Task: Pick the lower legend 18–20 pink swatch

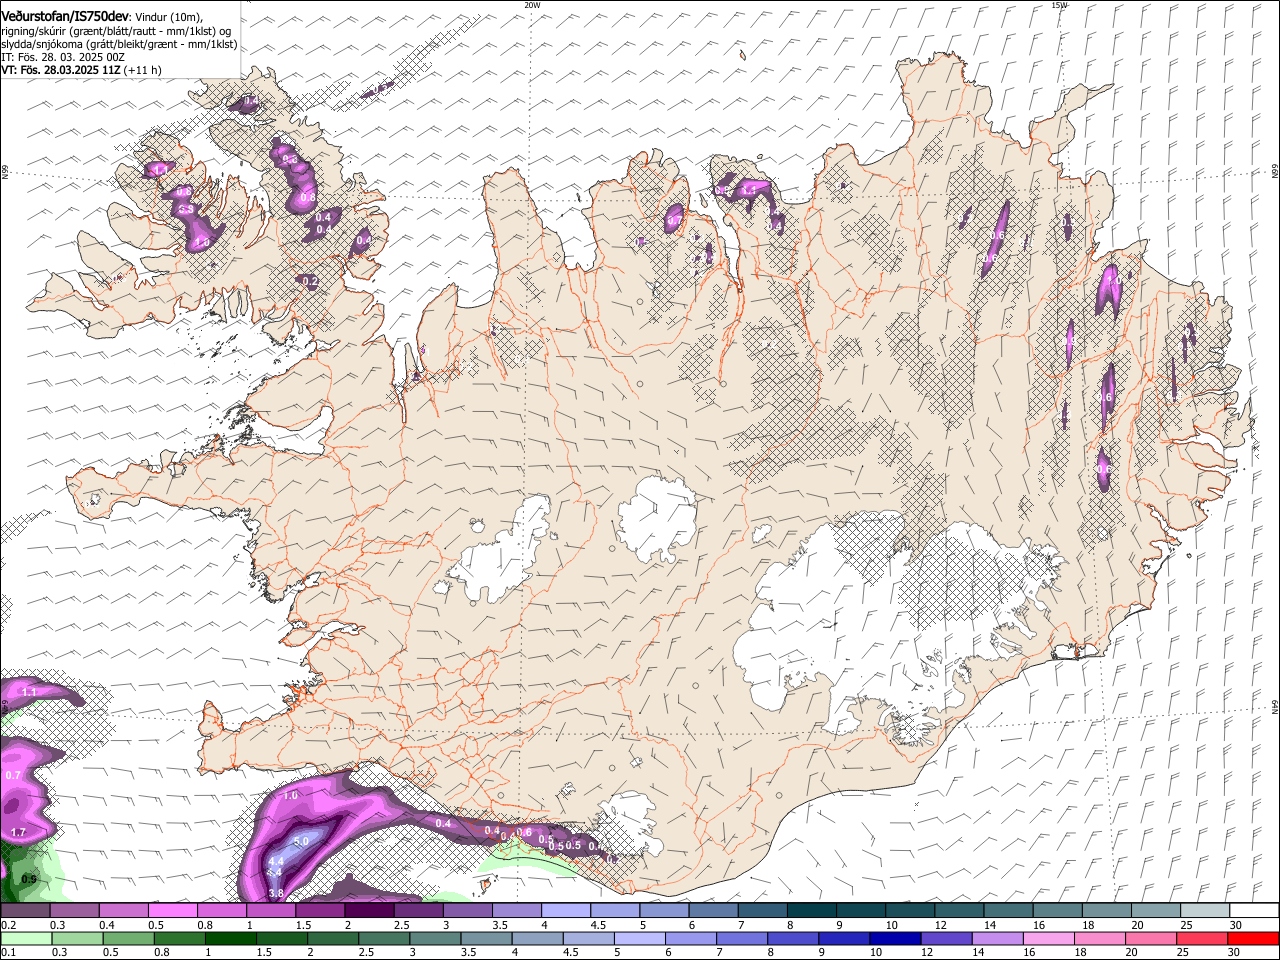Action: point(1101,938)
